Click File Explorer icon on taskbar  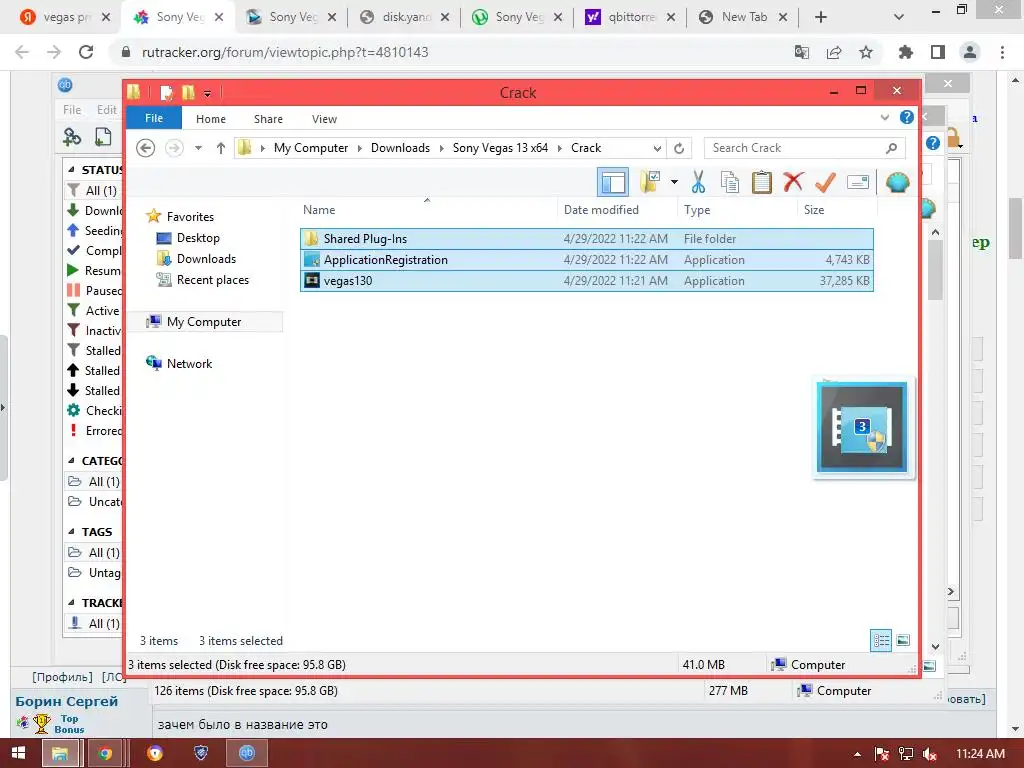pos(60,754)
